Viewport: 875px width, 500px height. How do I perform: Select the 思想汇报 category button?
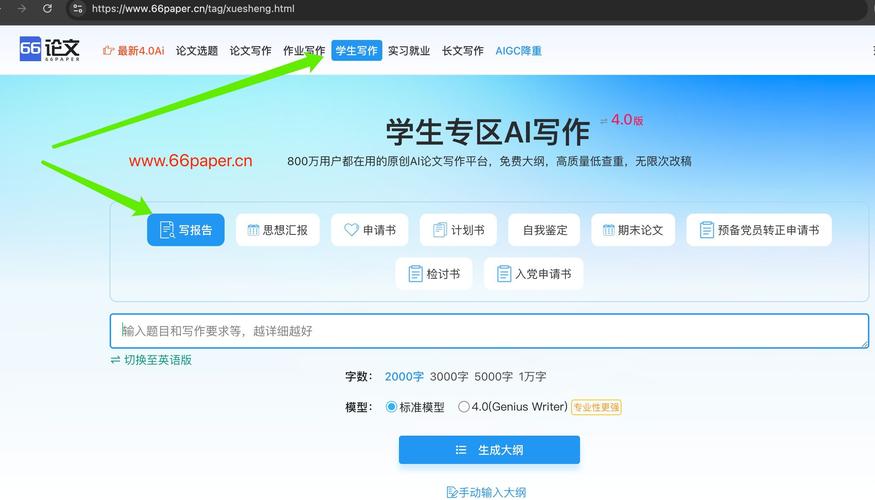[x=278, y=230]
